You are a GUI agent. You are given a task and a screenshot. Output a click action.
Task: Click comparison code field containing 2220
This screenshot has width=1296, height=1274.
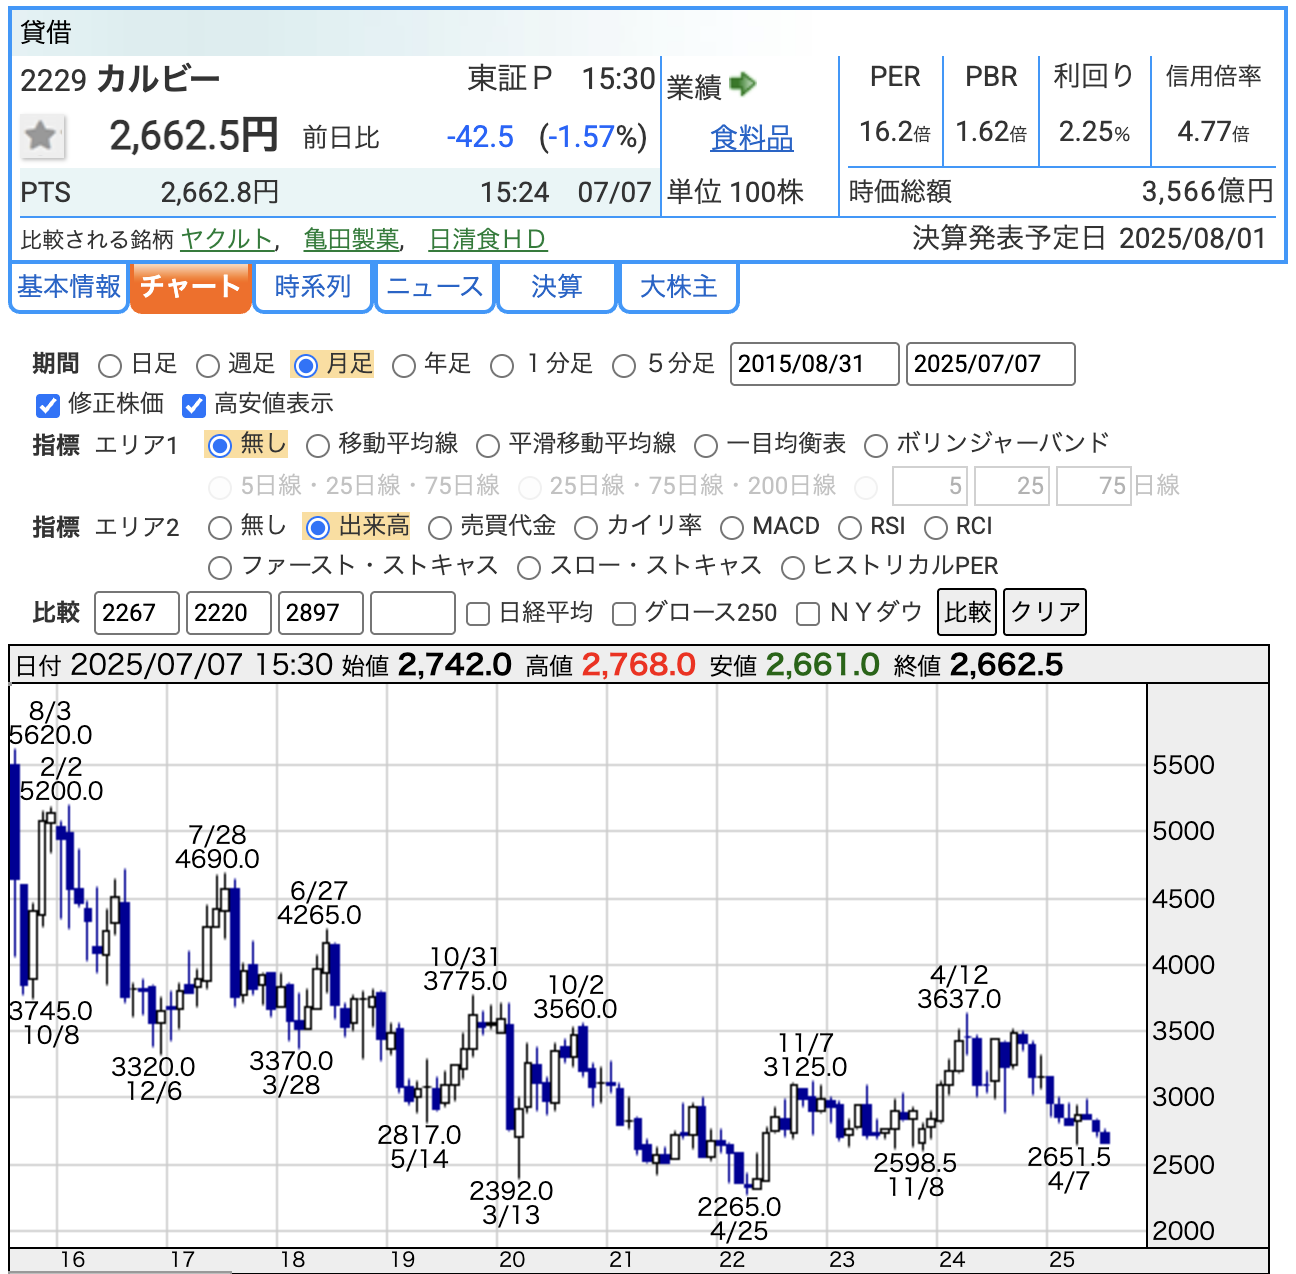[x=229, y=613]
